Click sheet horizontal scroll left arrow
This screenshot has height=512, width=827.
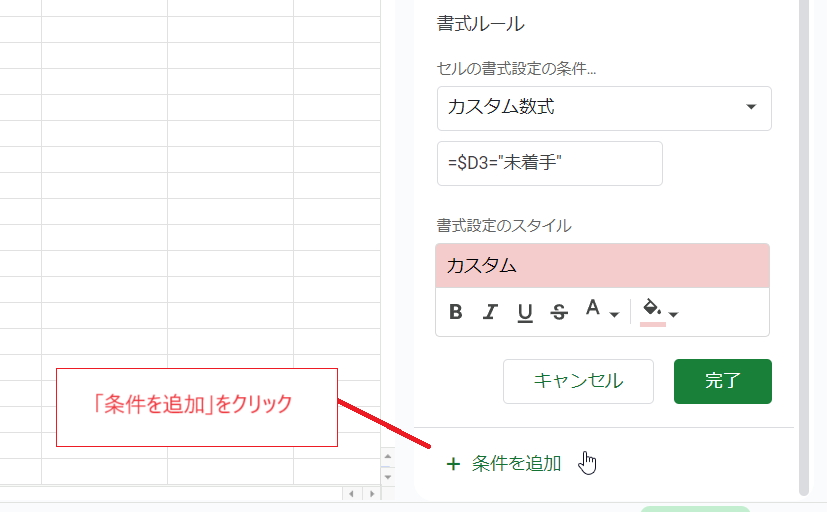click(x=352, y=494)
